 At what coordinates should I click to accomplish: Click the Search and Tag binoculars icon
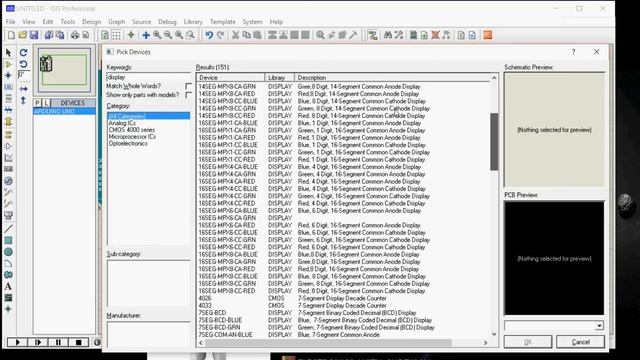[x=388, y=35]
